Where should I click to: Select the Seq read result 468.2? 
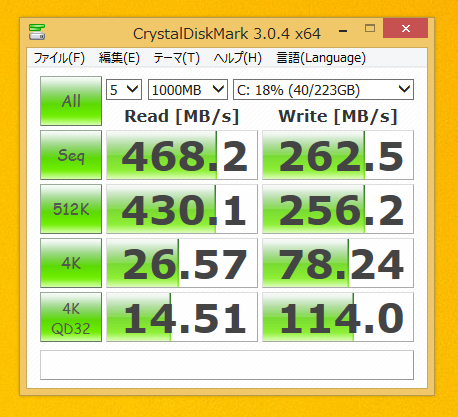[182, 155]
